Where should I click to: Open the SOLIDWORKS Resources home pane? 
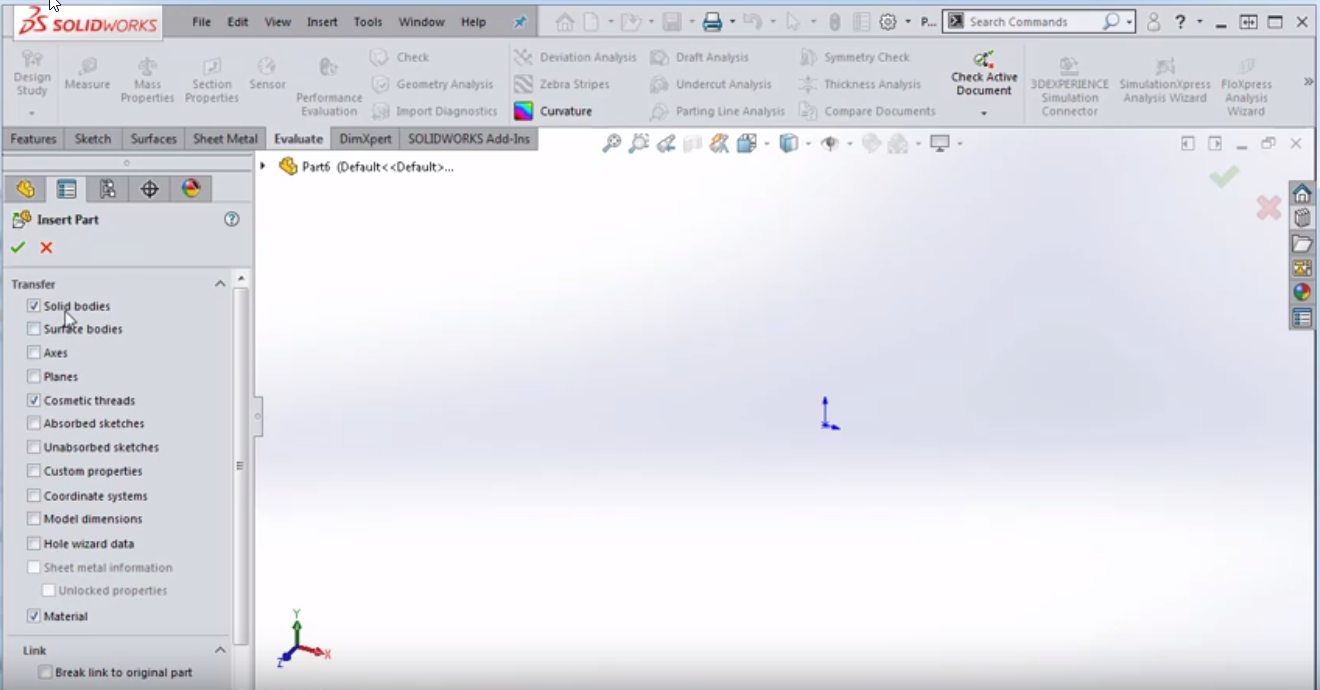[x=1301, y=193]
